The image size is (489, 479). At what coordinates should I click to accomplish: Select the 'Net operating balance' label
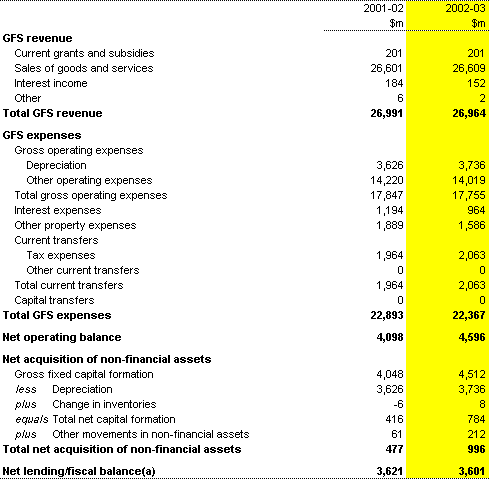click(x=62, y=338)
